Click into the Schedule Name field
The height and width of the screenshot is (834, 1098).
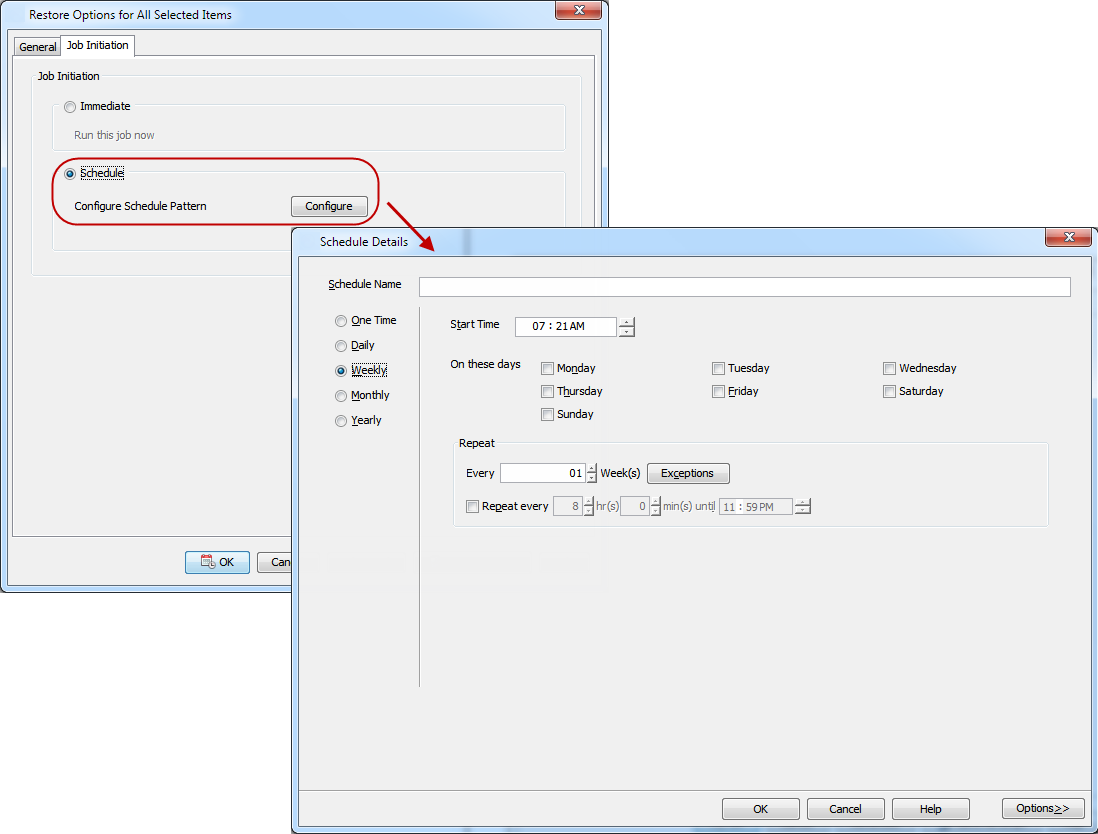pos(744,287)
